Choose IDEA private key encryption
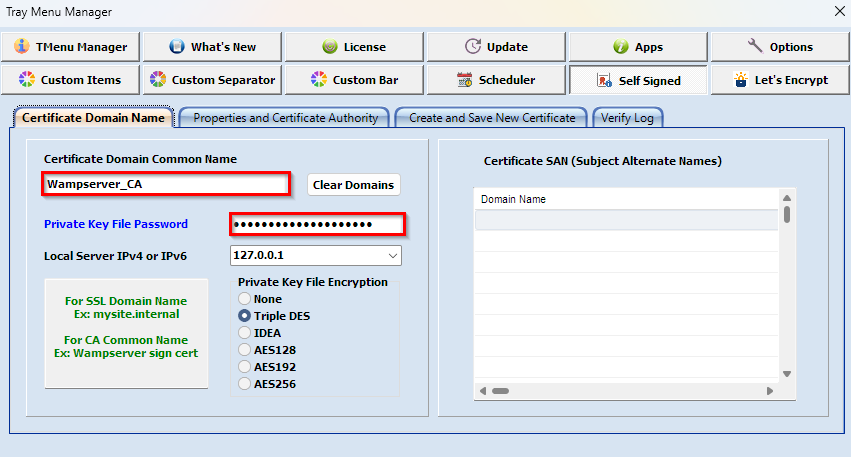The height and width of the screenshot is (457, 851). pos(244,333)
